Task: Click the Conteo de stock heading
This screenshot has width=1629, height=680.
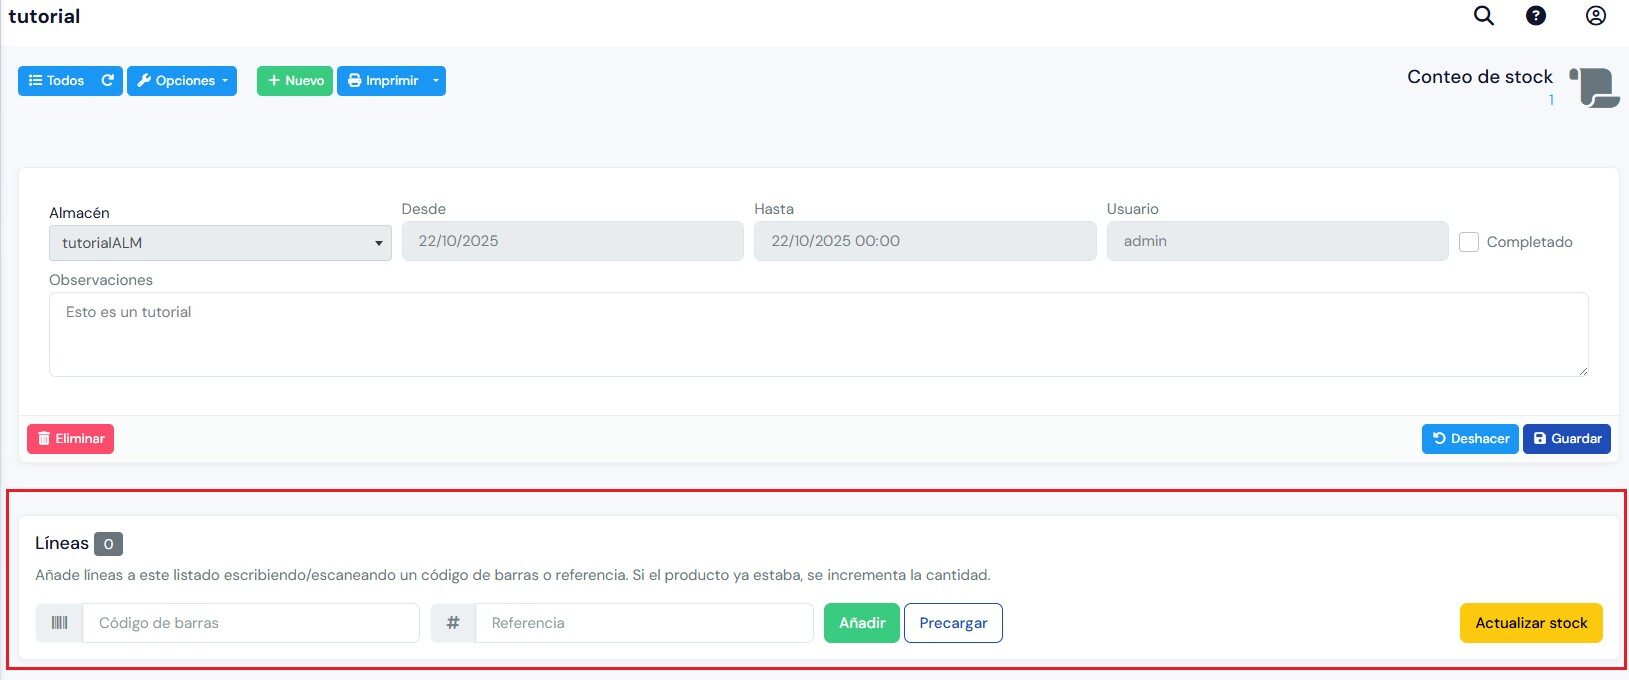Action: point(1480,77)
